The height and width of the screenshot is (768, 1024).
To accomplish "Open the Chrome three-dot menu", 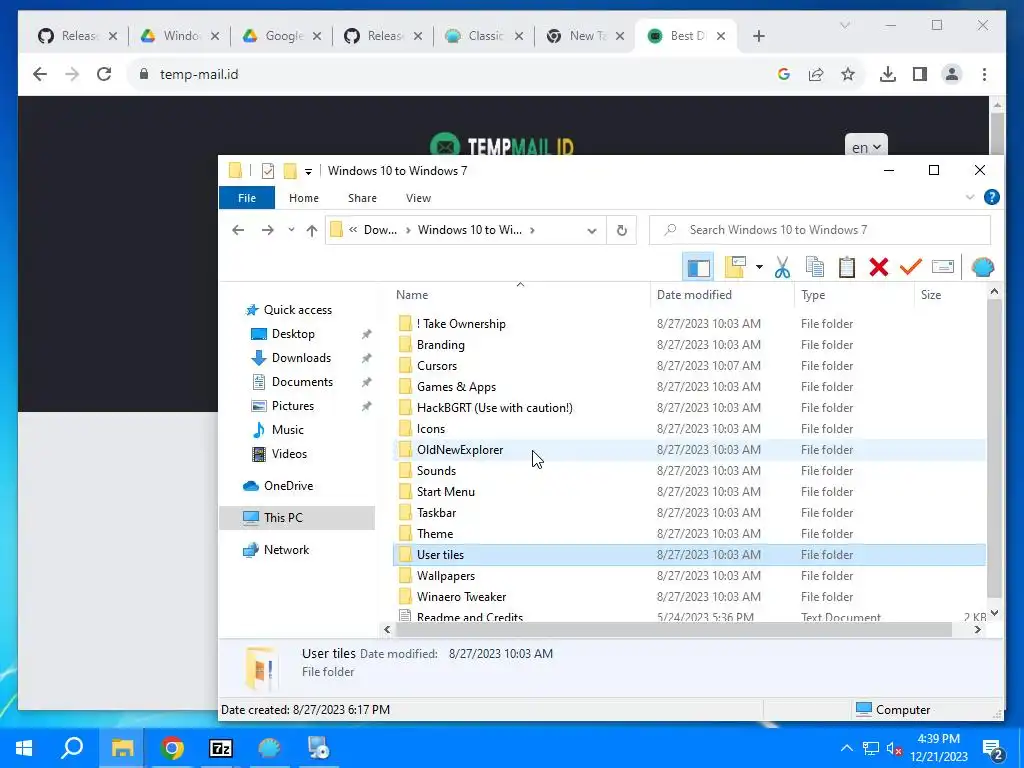I will 984,74.
